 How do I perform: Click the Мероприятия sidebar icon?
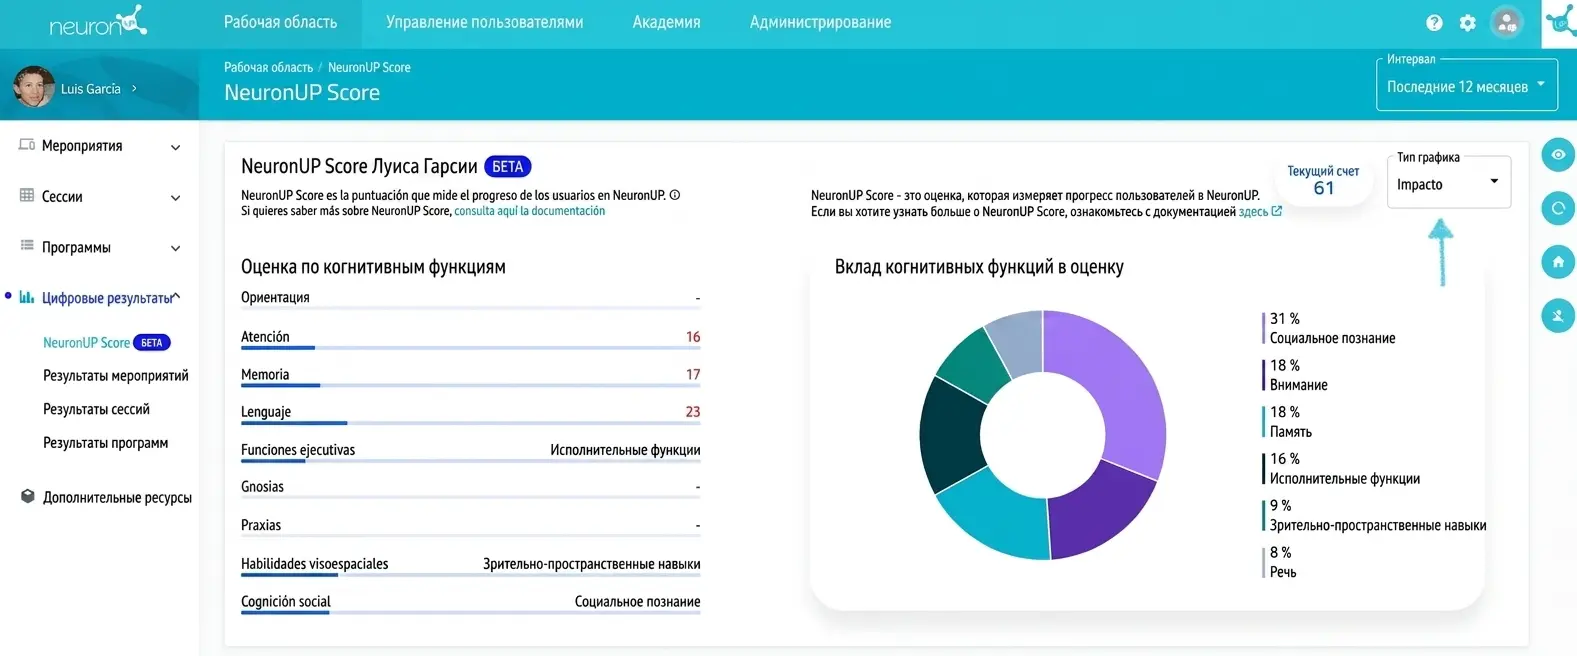click(27, 145)
